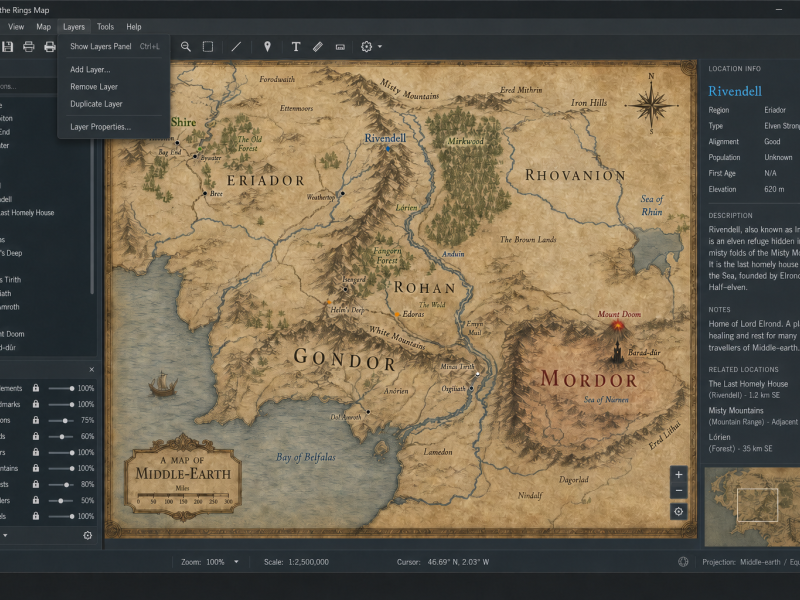Toggle lock on the 80% opacity layer
Image resolution: width=800 pixels, height=600 pixels.
36,484
